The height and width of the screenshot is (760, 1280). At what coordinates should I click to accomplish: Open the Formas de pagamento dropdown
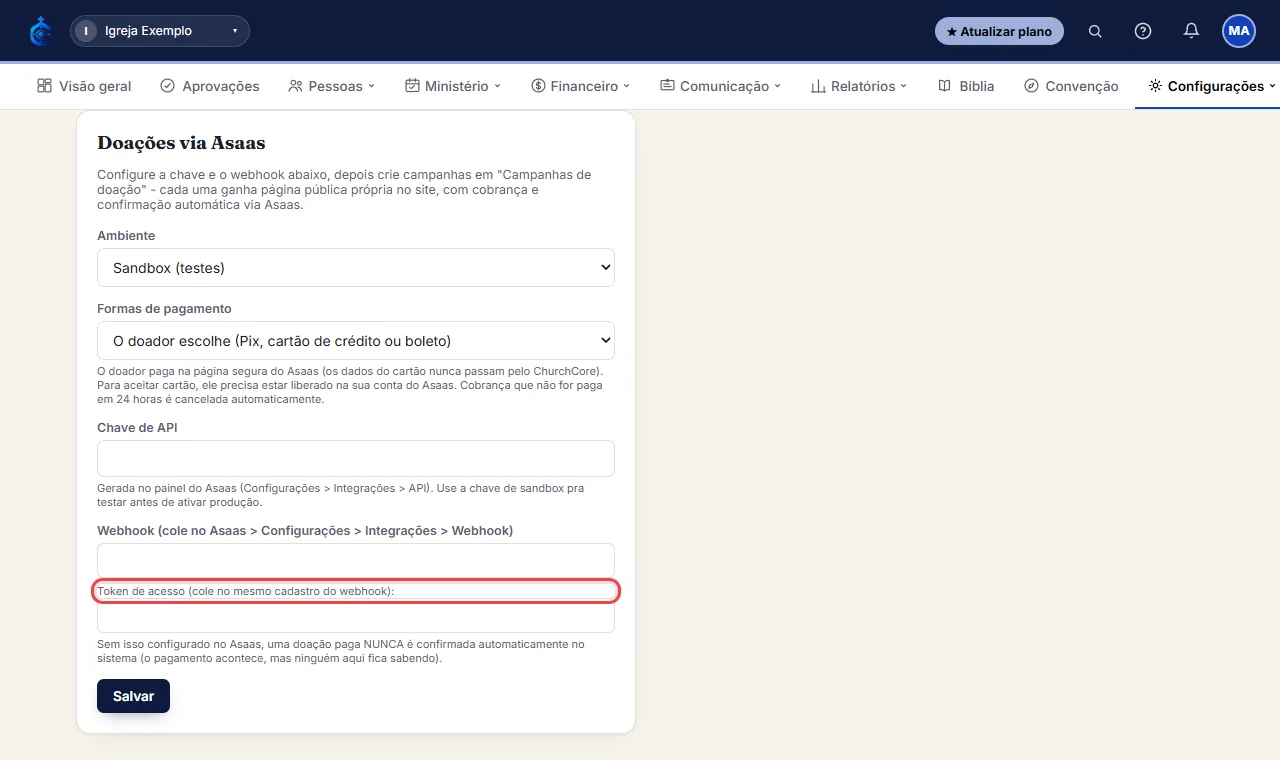pos(356,340)
